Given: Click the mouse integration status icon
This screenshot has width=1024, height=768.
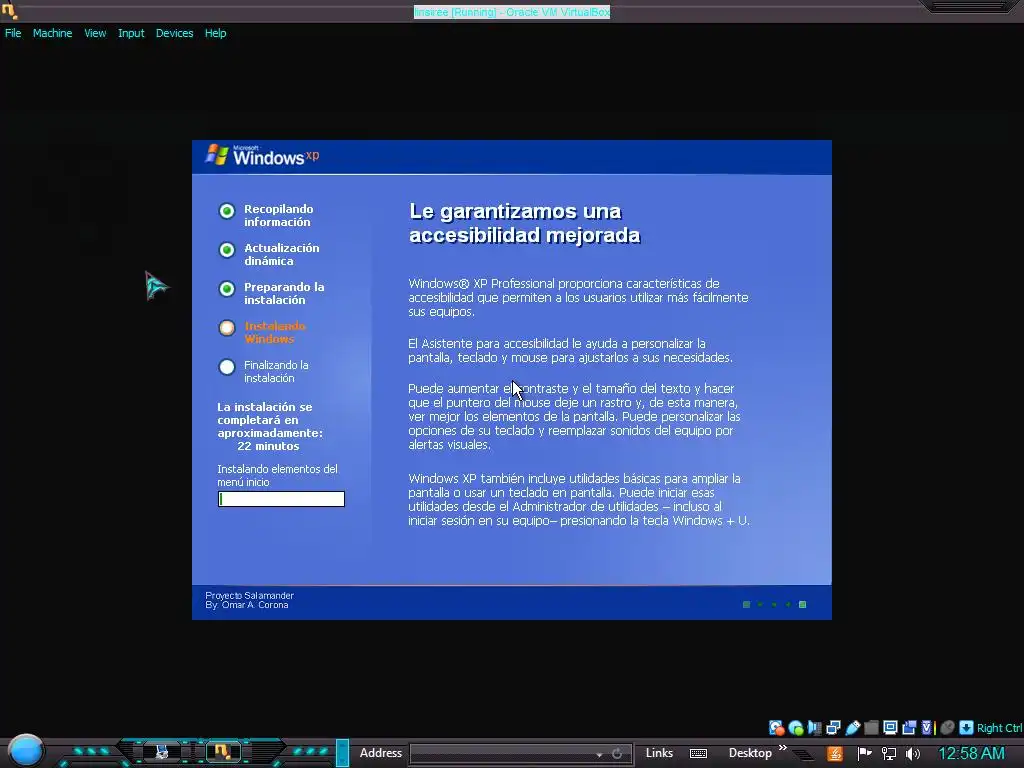Looking at the screenshot, I should pos(948,728).
